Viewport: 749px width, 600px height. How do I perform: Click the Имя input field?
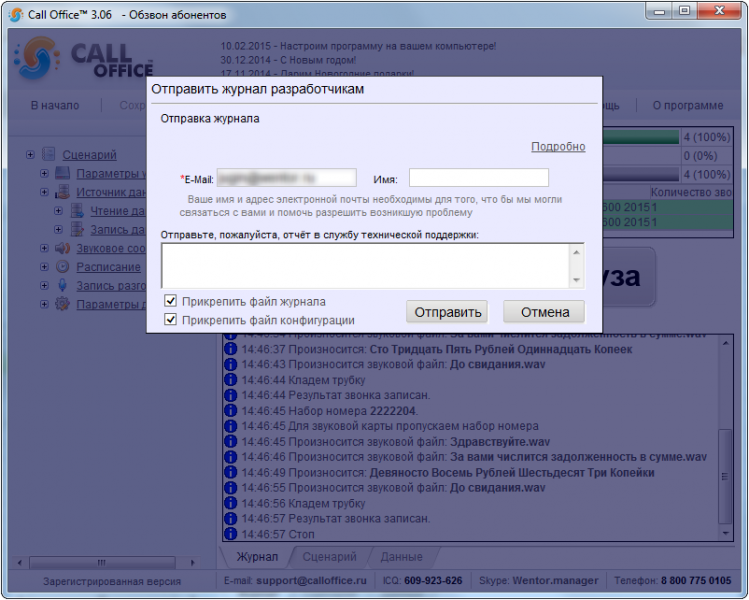click(x=479, y=178)
